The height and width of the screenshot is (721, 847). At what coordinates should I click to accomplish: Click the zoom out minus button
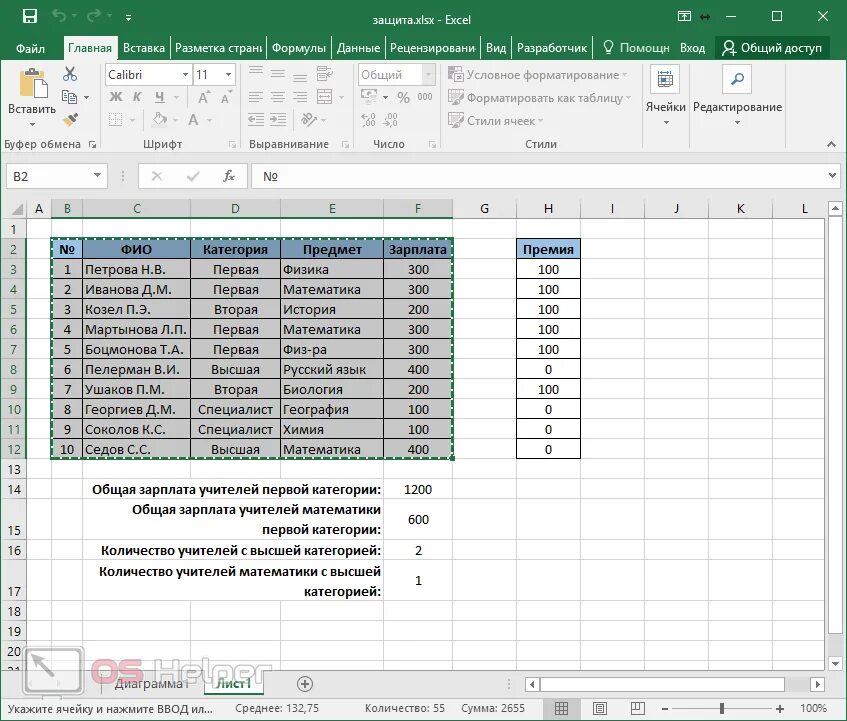pyautogui.click(x=665, y=709)
